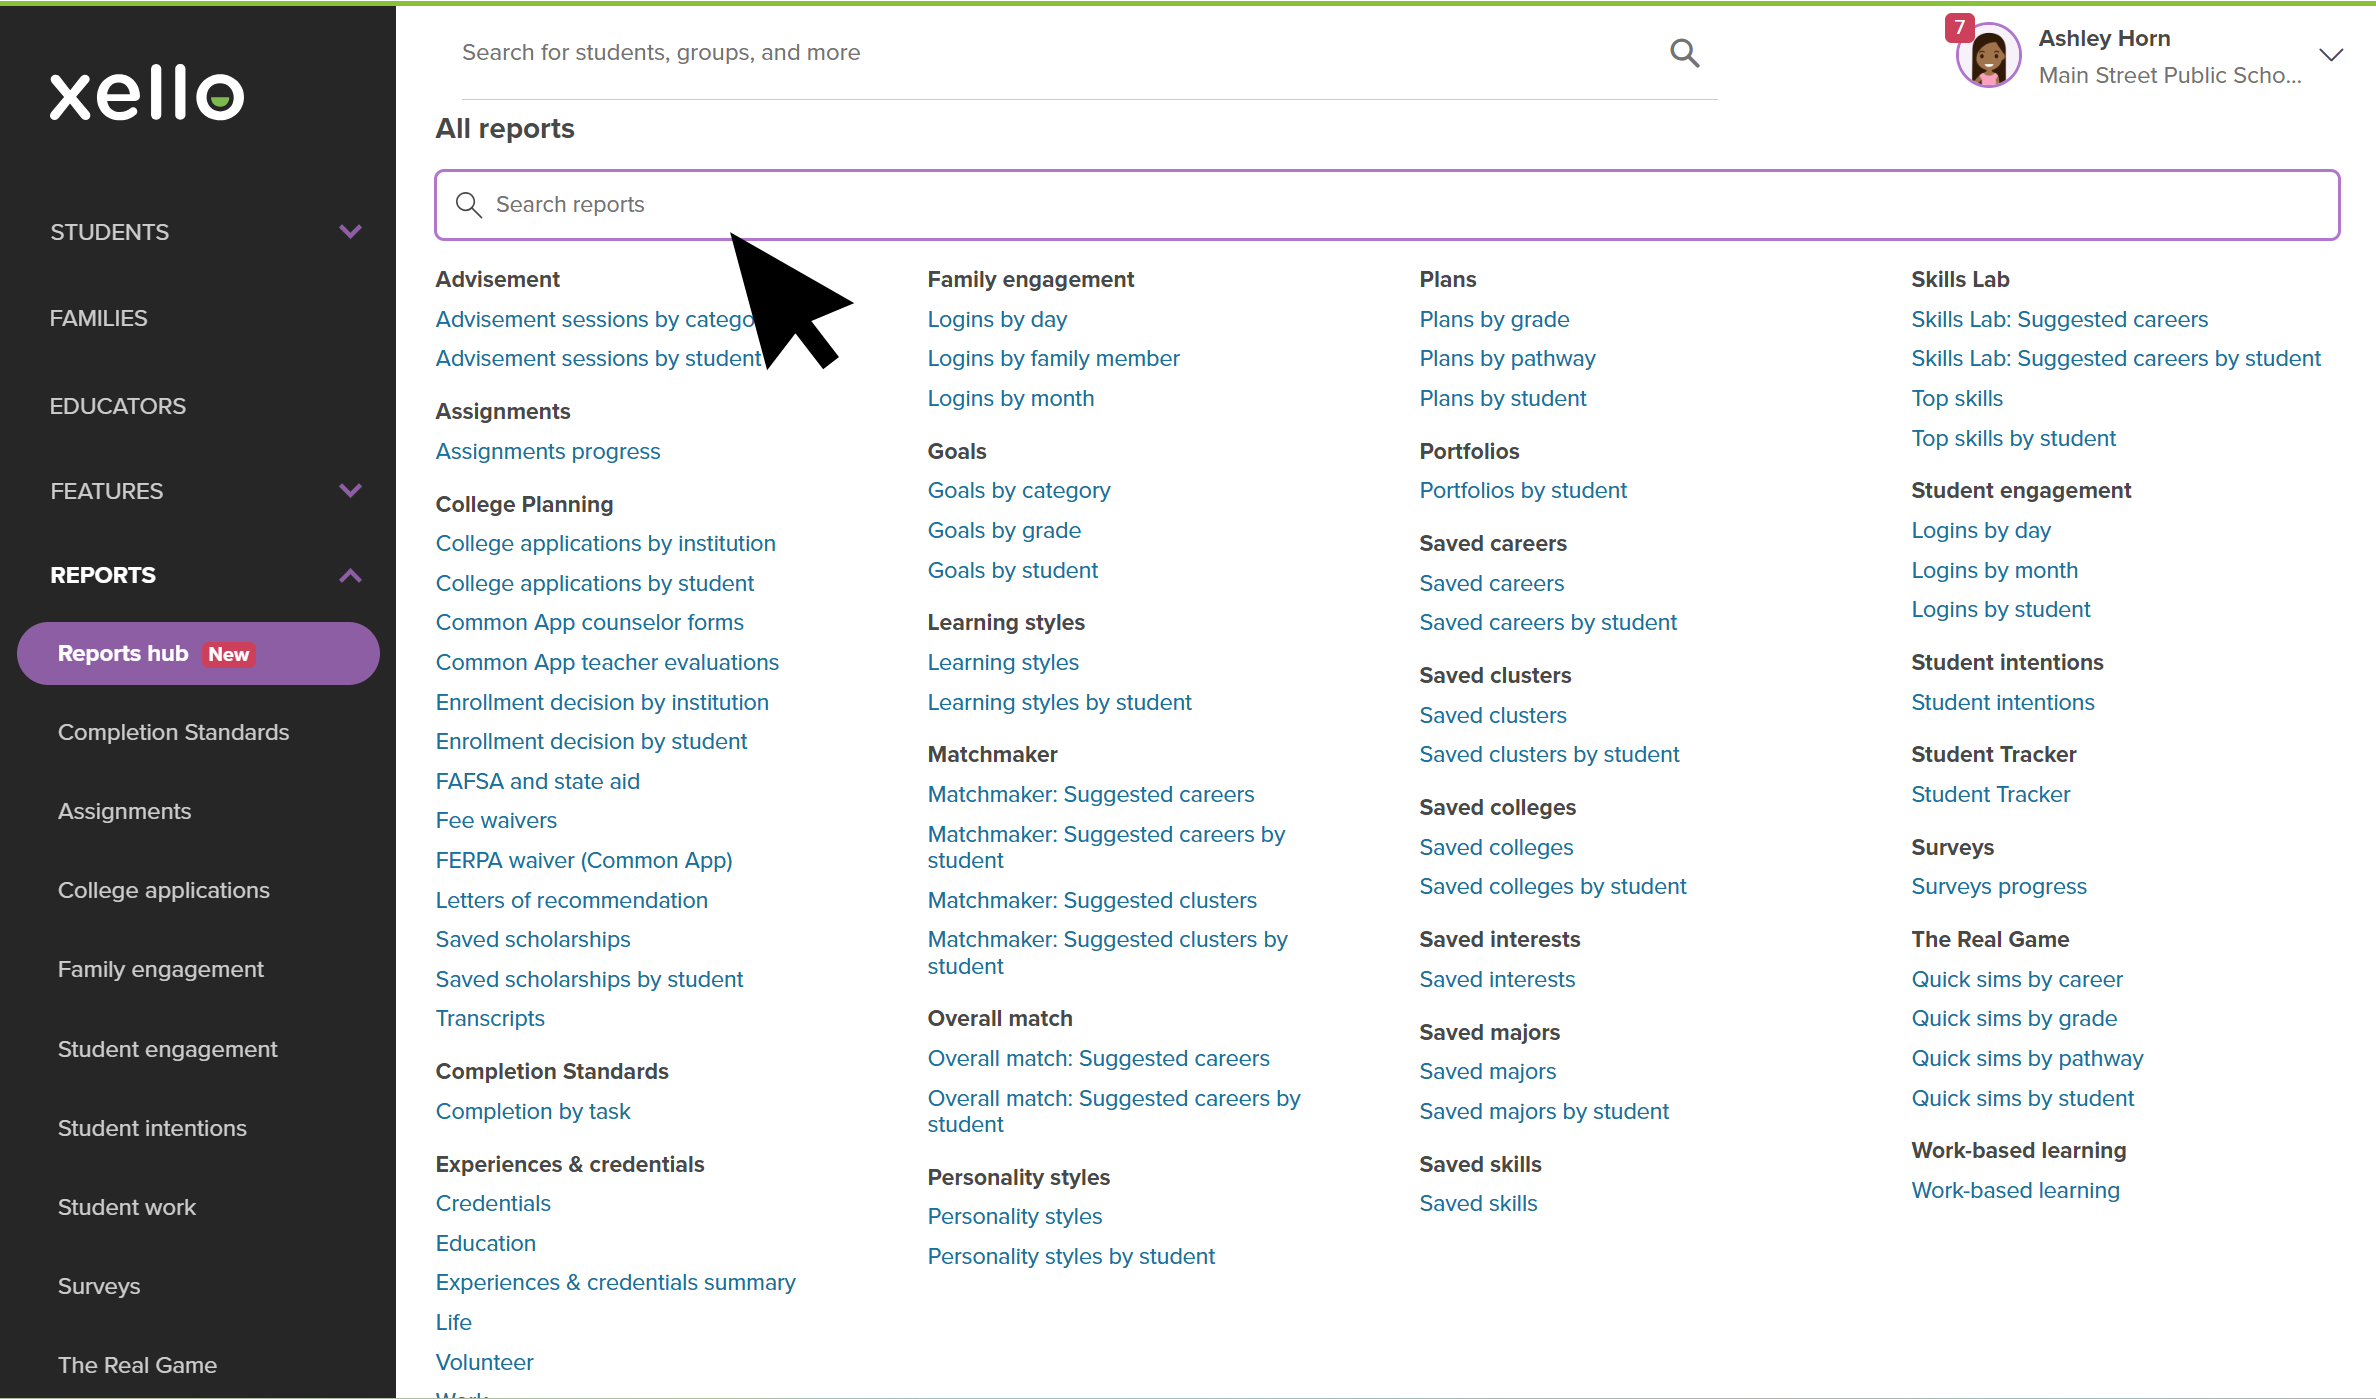This screenshot has height=1399, width=2376.
Task: Open the notifications badge showing 7
Action: click(x=1959, y=27)
